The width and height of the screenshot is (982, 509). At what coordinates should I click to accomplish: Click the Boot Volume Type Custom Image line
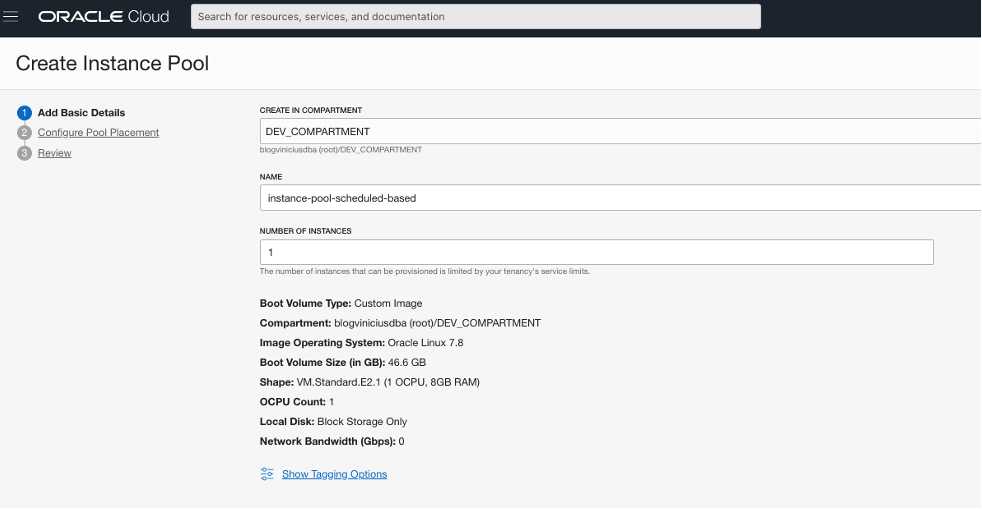[341, 303]
